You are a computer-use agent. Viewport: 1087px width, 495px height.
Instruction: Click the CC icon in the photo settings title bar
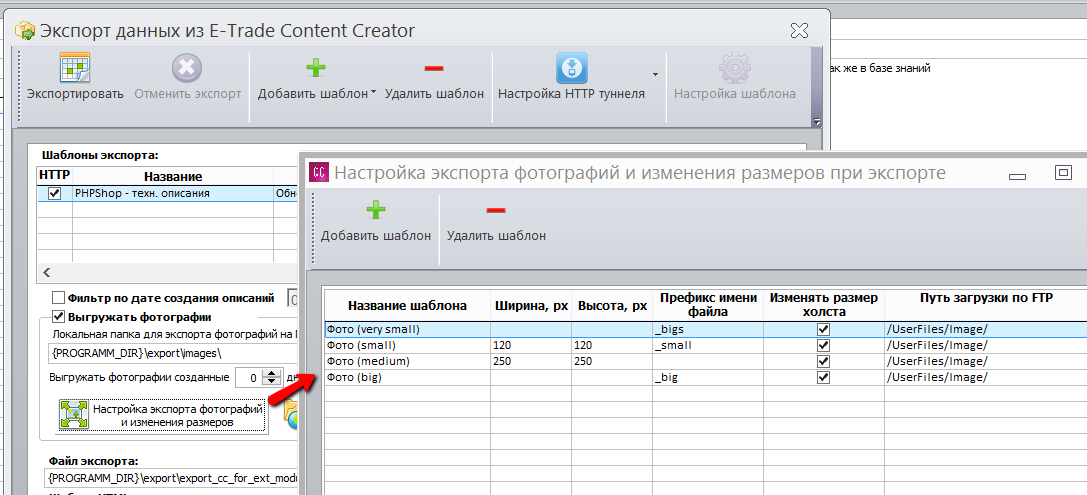(318, 172)
